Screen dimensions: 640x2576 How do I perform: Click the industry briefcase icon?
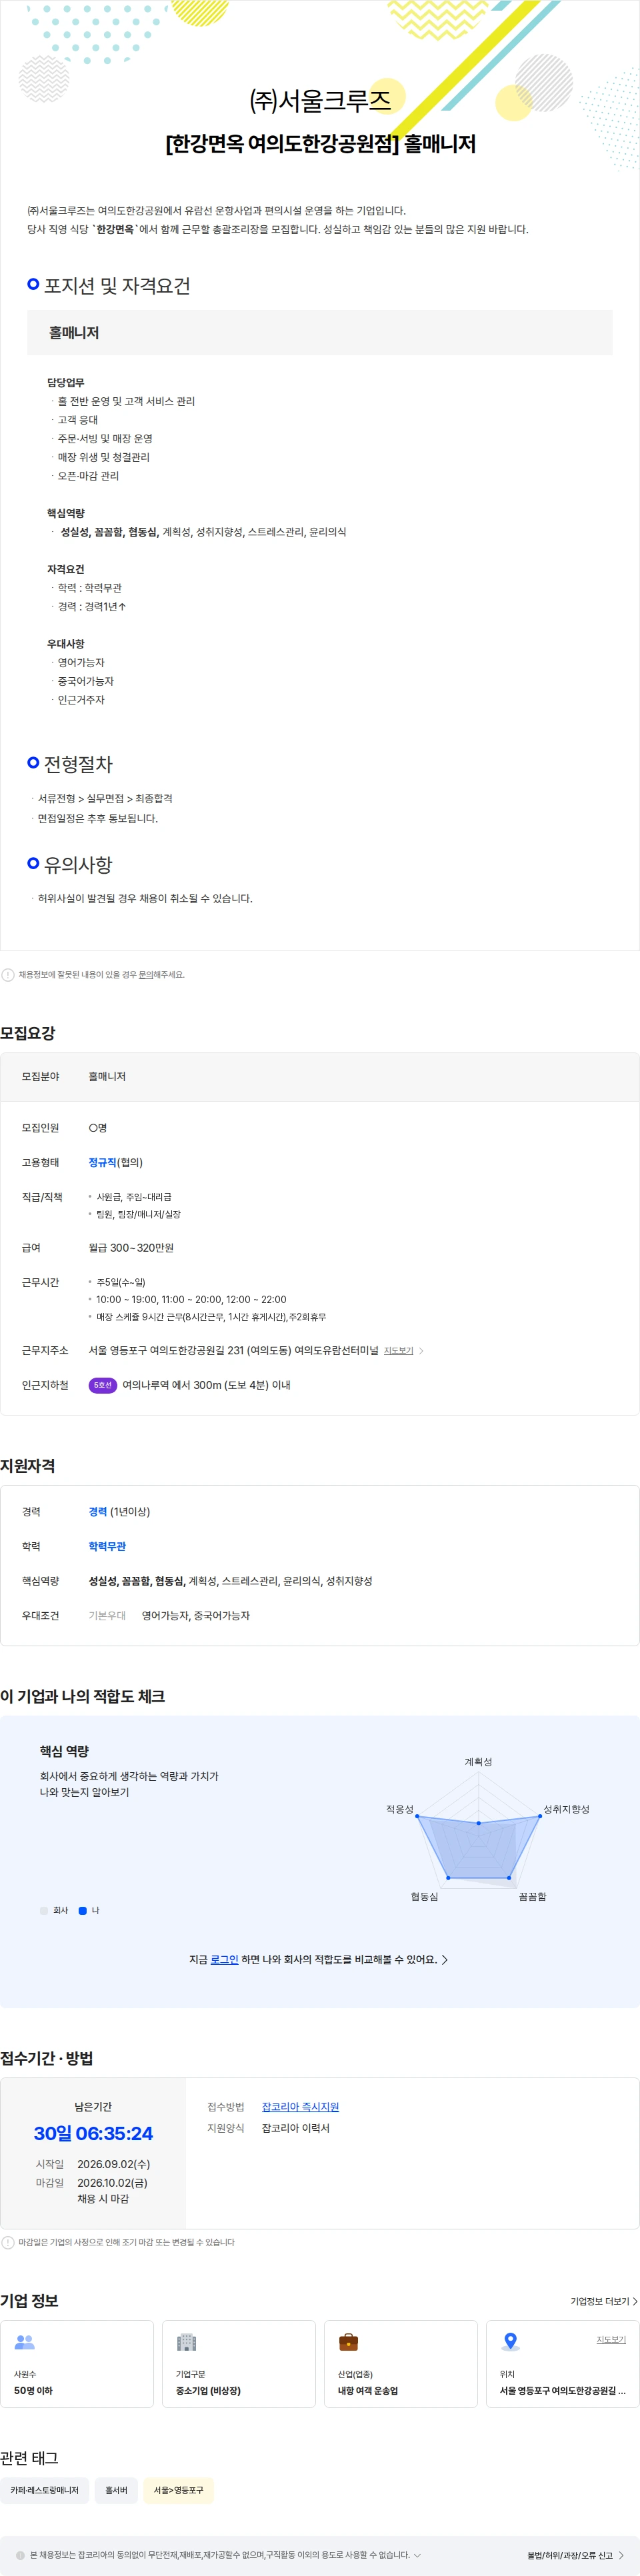tap(348, 2342)
